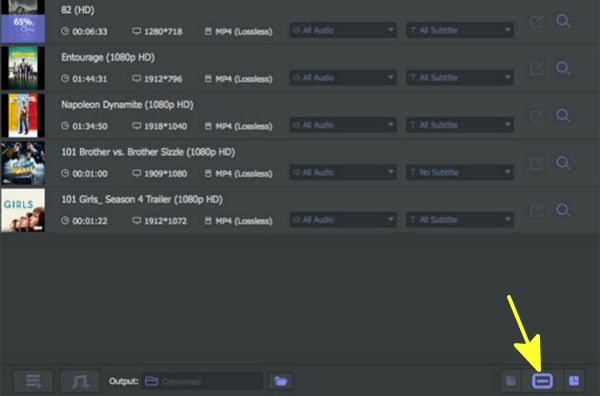
Task: Click the history clock icon at bottom right
Action: pyautogui.click(x=574, y=381)
